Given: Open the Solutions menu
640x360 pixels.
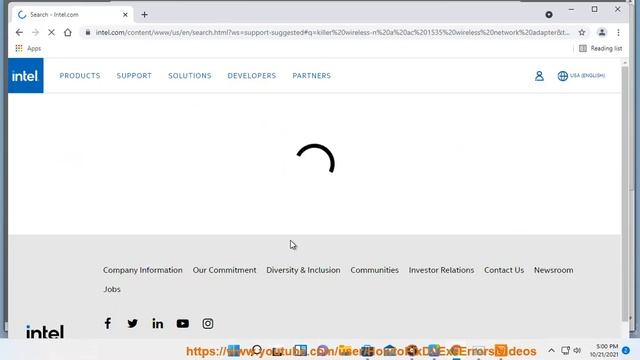Looking at the screenshot, I should click(189, 76).
